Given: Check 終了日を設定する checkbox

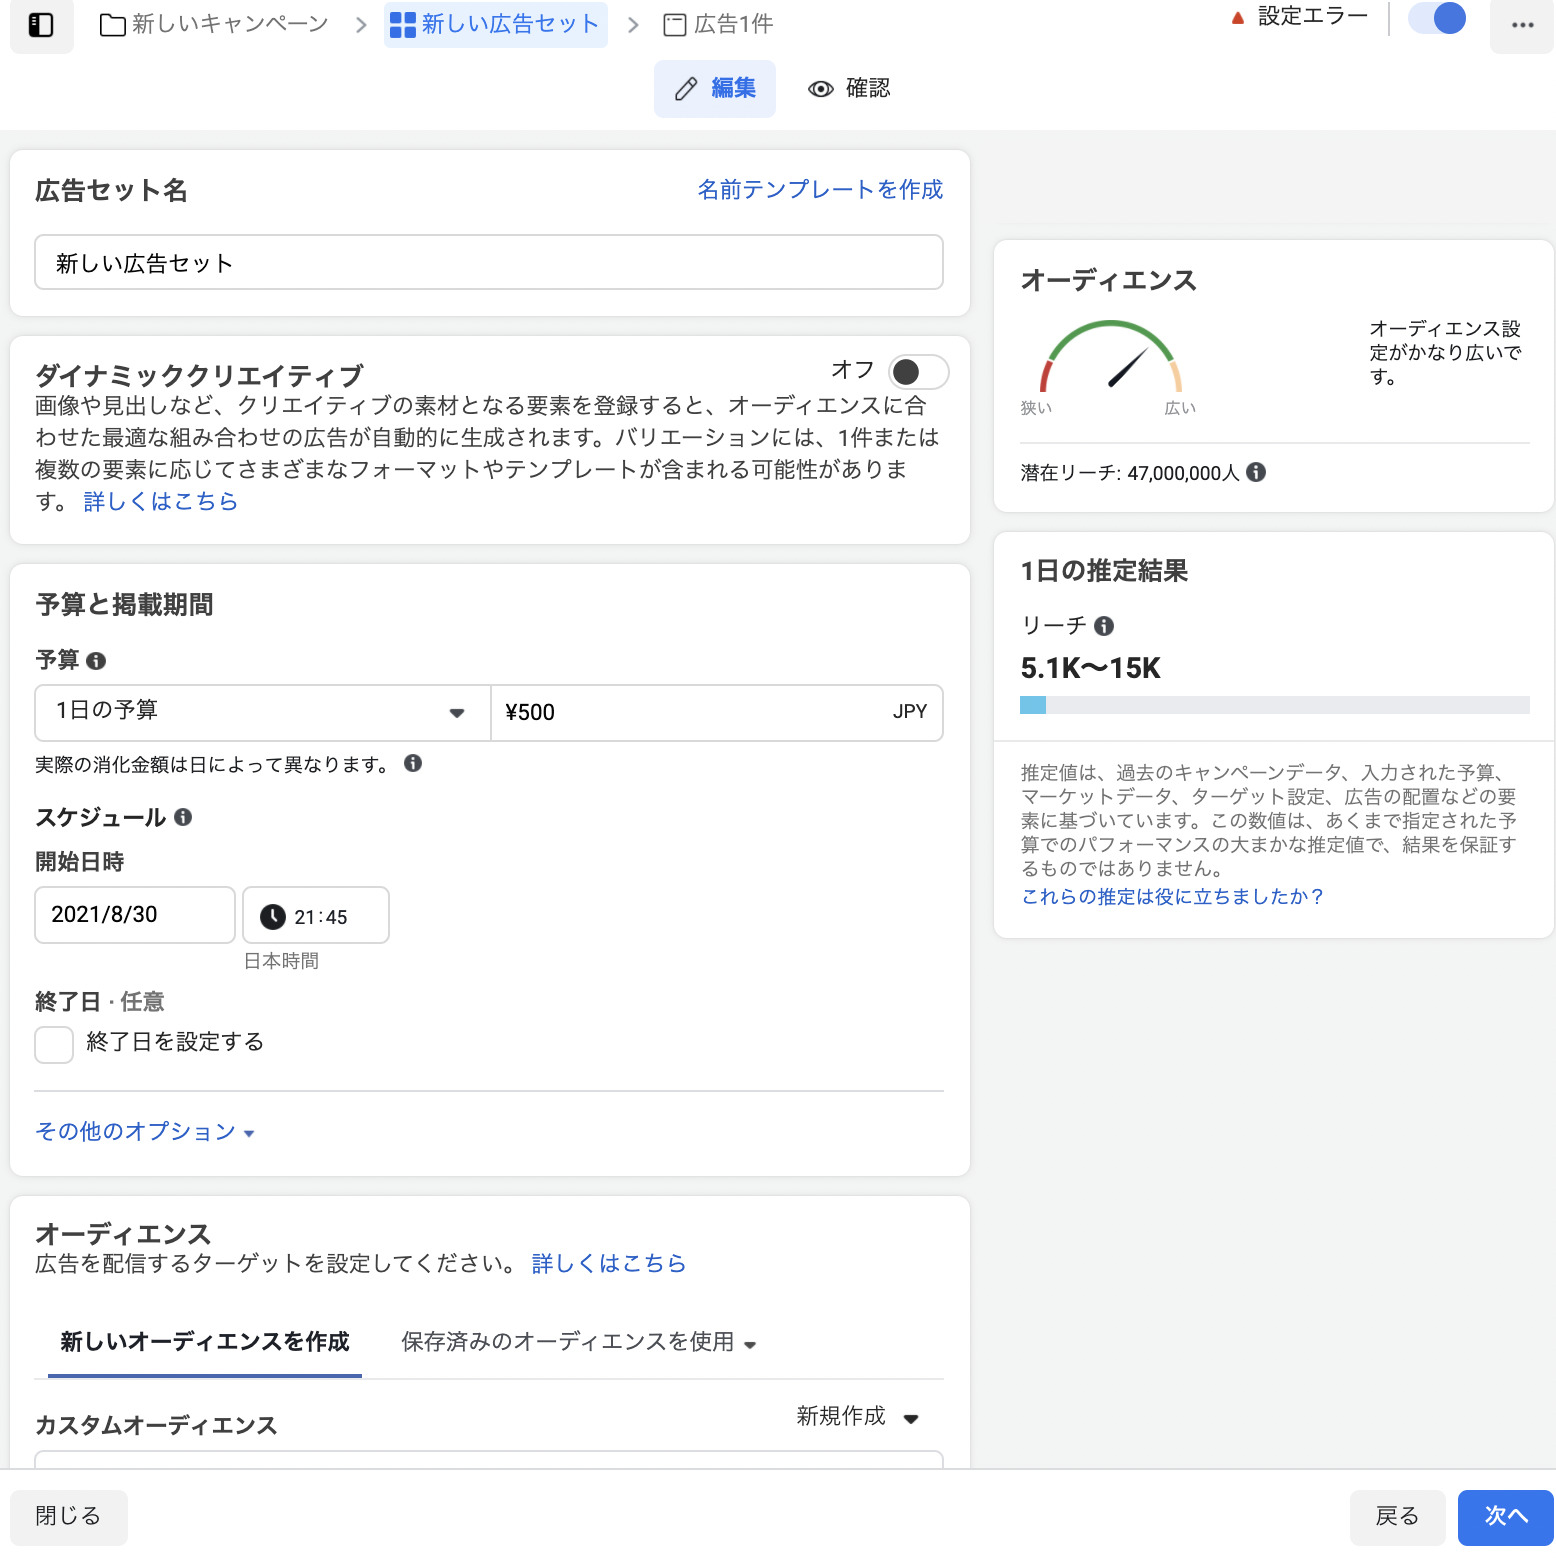Looking at the screenshot, I should point(53,1043).
